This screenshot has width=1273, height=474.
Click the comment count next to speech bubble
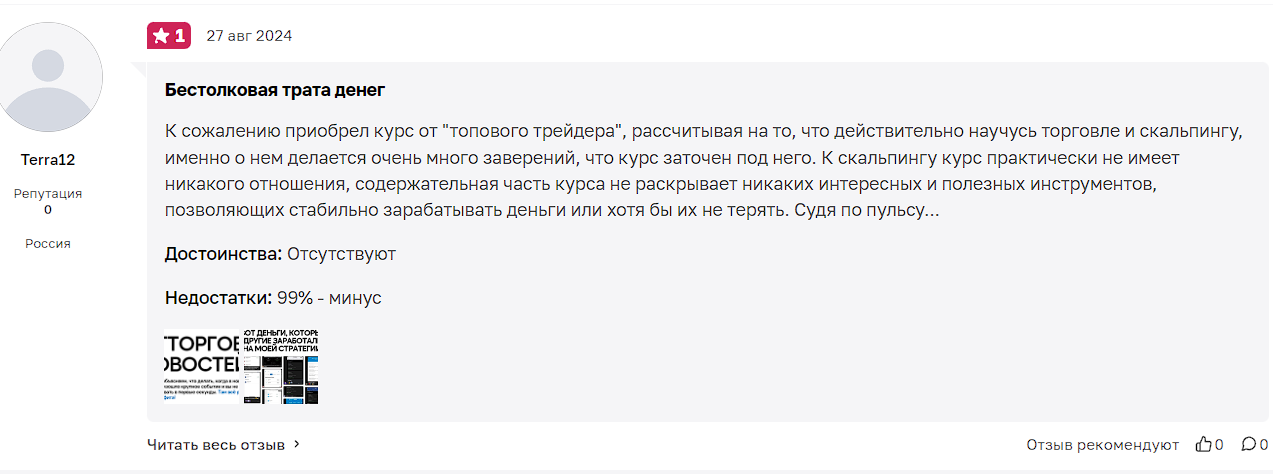(x=1264, y=444)
